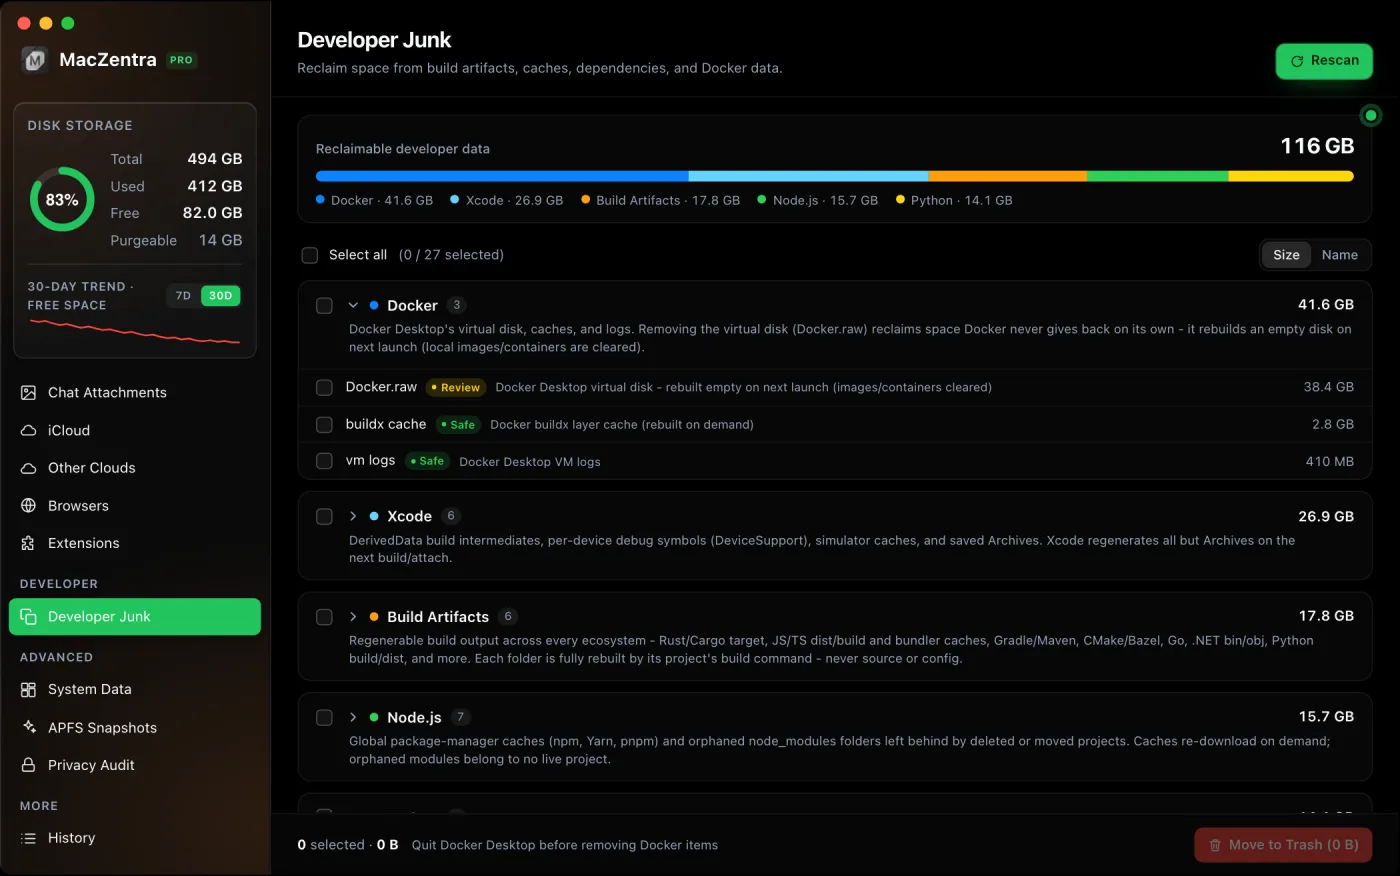Sort the list by Size
Viewport: 1400px width, 876px height.
[1286, 255]
